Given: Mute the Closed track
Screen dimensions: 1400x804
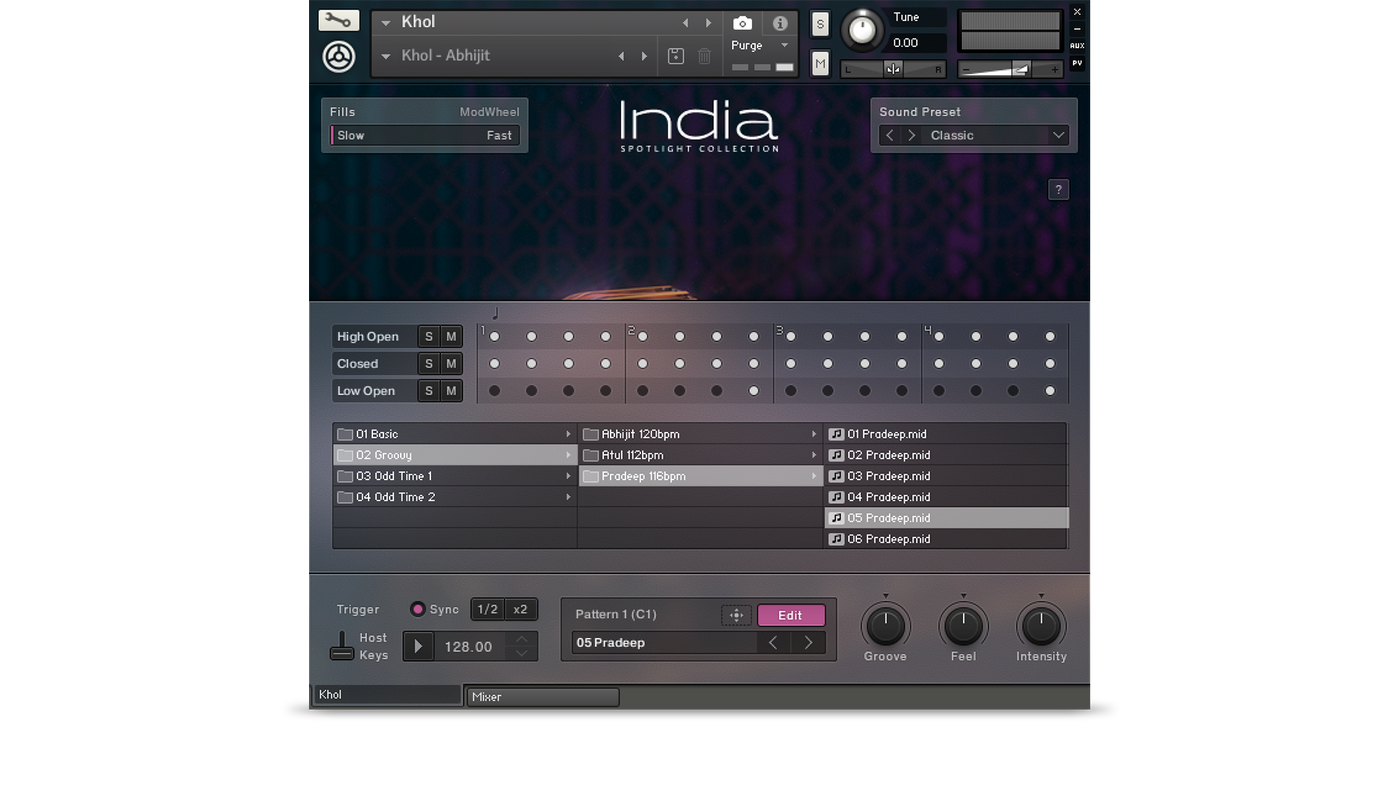Looking at the screenshot, I should pyautogui.click(x=451, y=364).
